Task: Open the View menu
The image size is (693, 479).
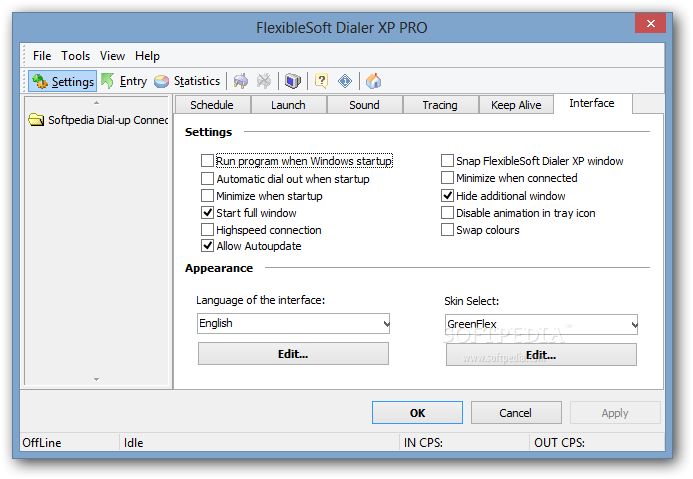Action: click(x=112, y=56)
